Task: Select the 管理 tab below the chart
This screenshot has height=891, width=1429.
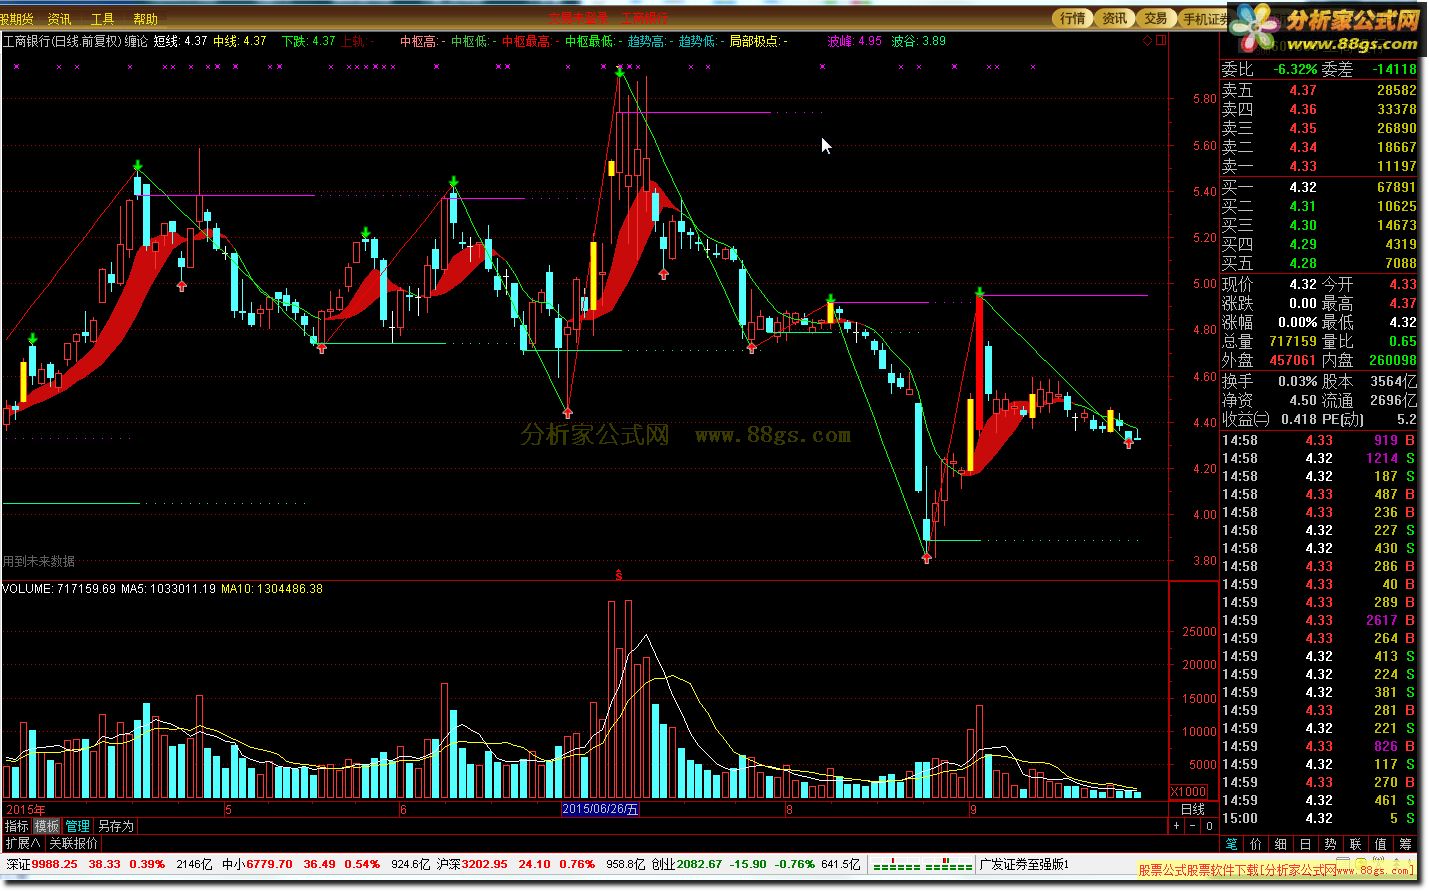Action: [77, 826]
